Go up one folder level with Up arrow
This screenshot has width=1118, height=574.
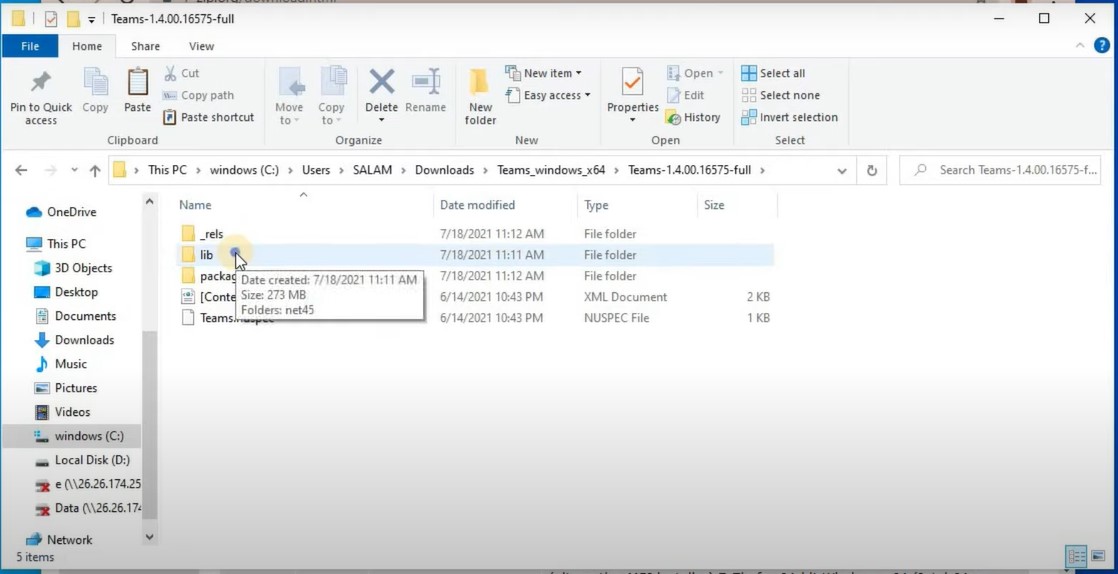pos(95,170)
